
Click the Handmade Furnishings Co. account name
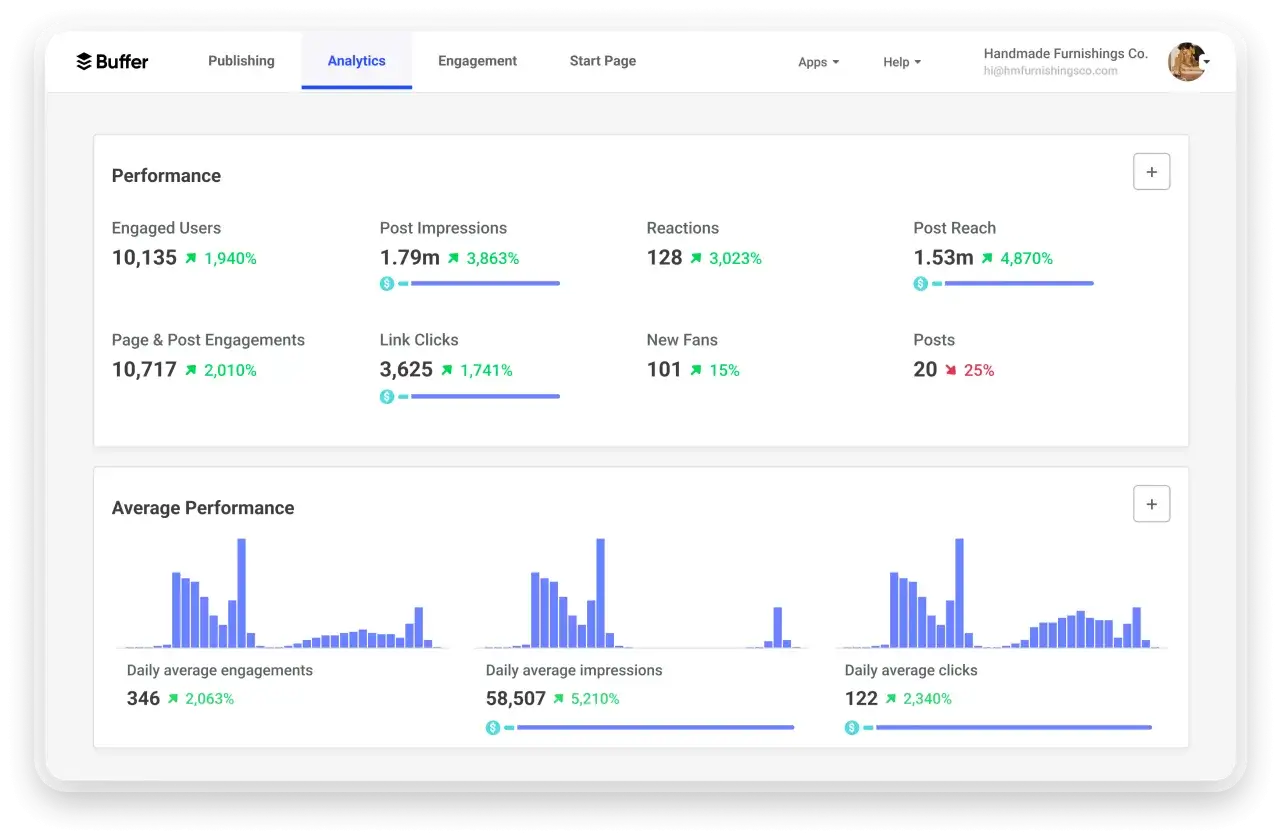click(1065, 54)
